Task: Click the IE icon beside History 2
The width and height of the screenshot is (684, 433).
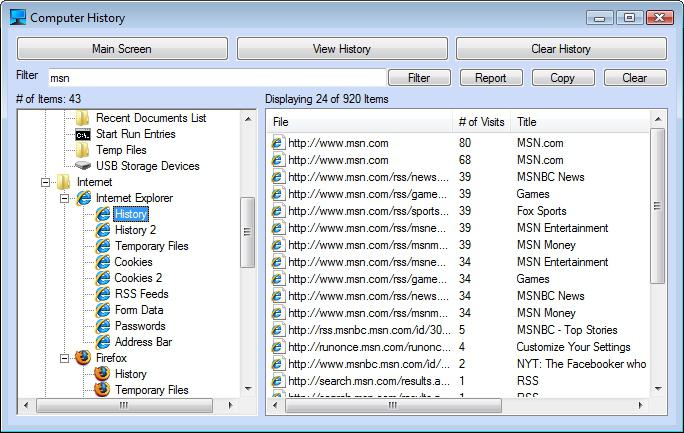Action: pos(103,230)
